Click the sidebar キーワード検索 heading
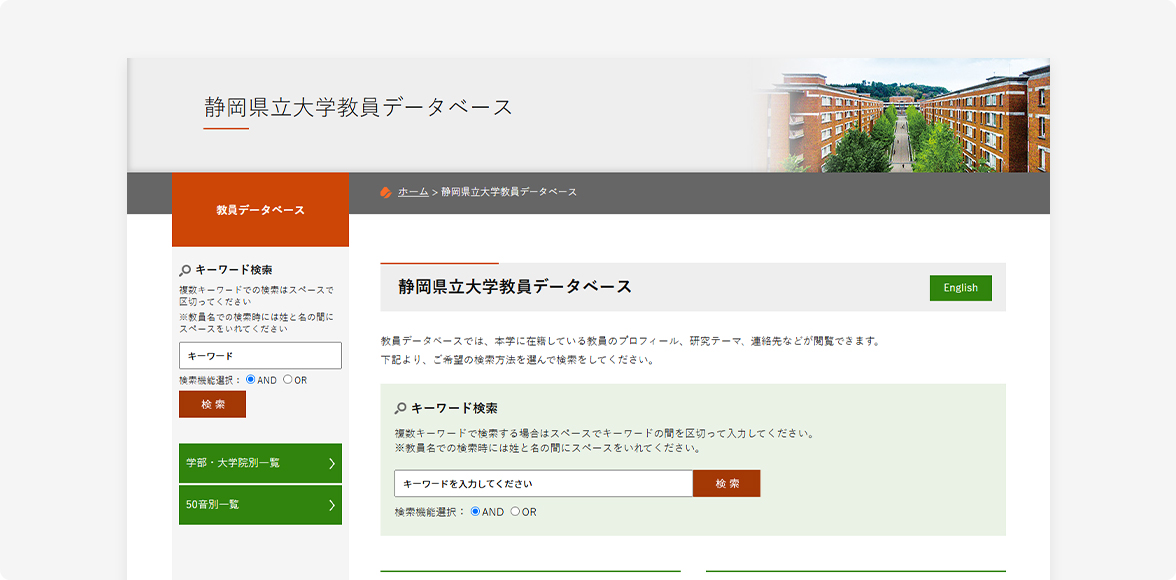 [x=233, y=270]
